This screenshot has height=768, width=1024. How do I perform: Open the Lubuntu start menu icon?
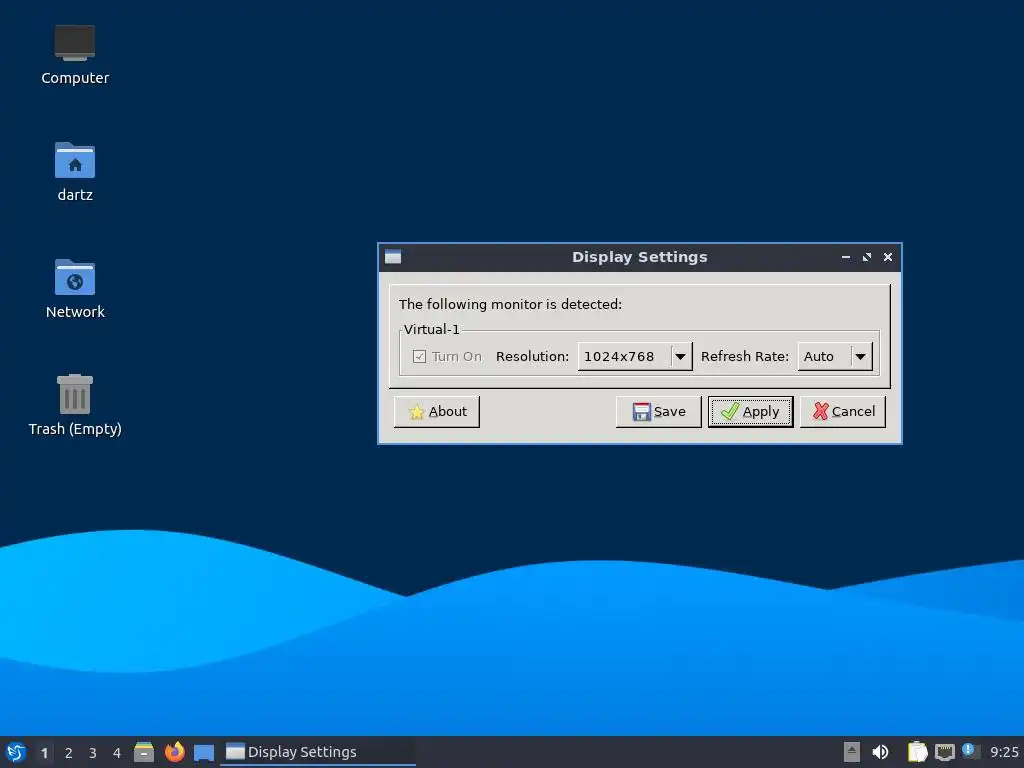pos(16,752)
